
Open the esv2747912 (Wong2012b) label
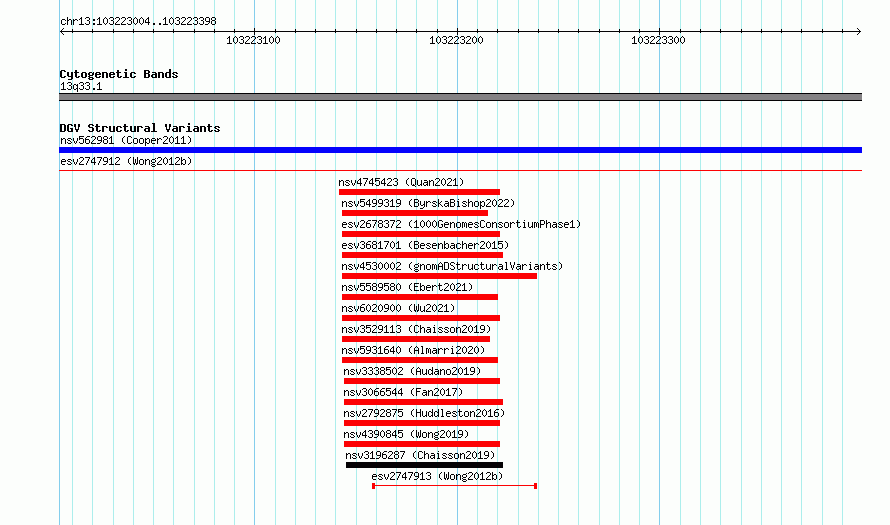coord(126,161)
